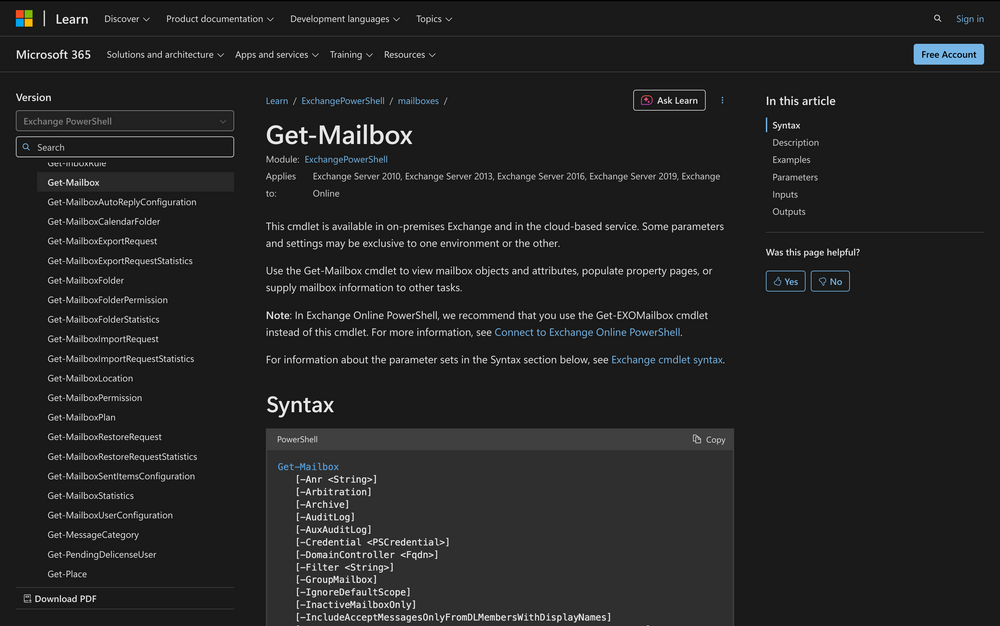This screenshot has height=626, width=1000.
Task: Open the Connect to Exchange Online PowerShell link
Action: pos(587,332)
